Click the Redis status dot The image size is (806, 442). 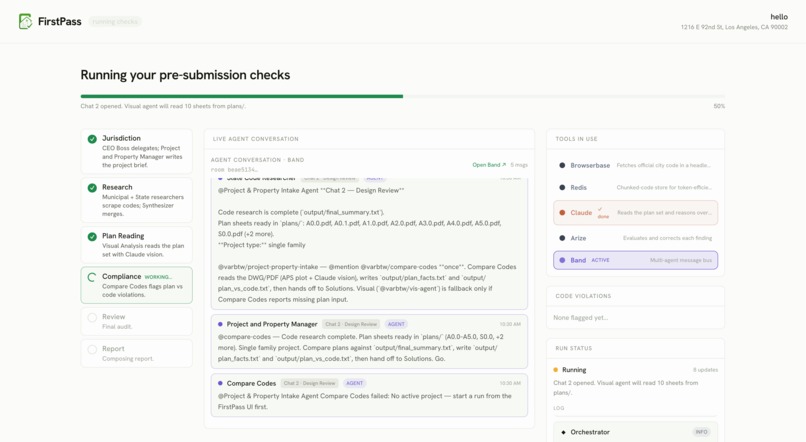click(x=562, y=188)
